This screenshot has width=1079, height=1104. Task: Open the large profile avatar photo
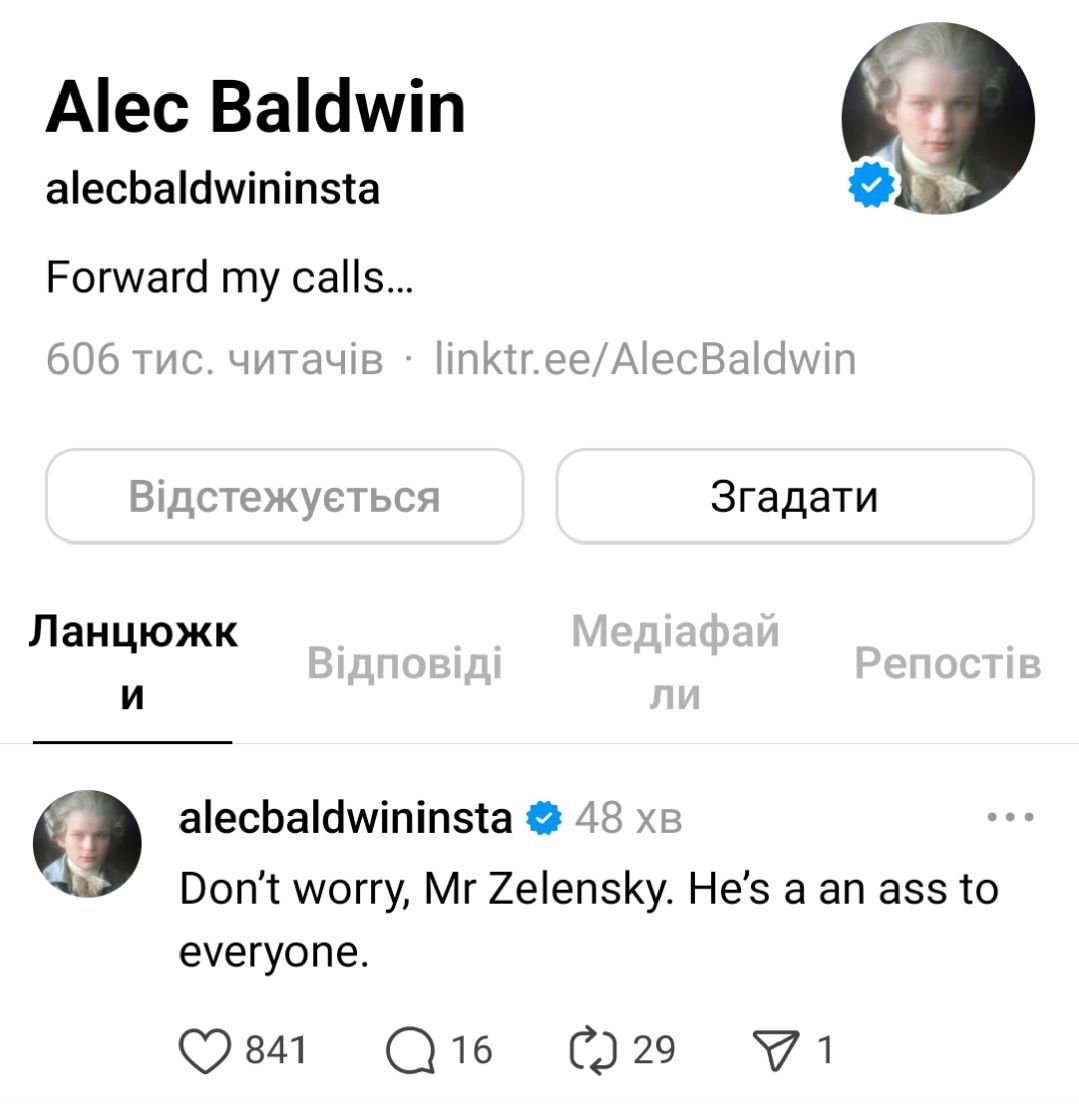(938, 118)
